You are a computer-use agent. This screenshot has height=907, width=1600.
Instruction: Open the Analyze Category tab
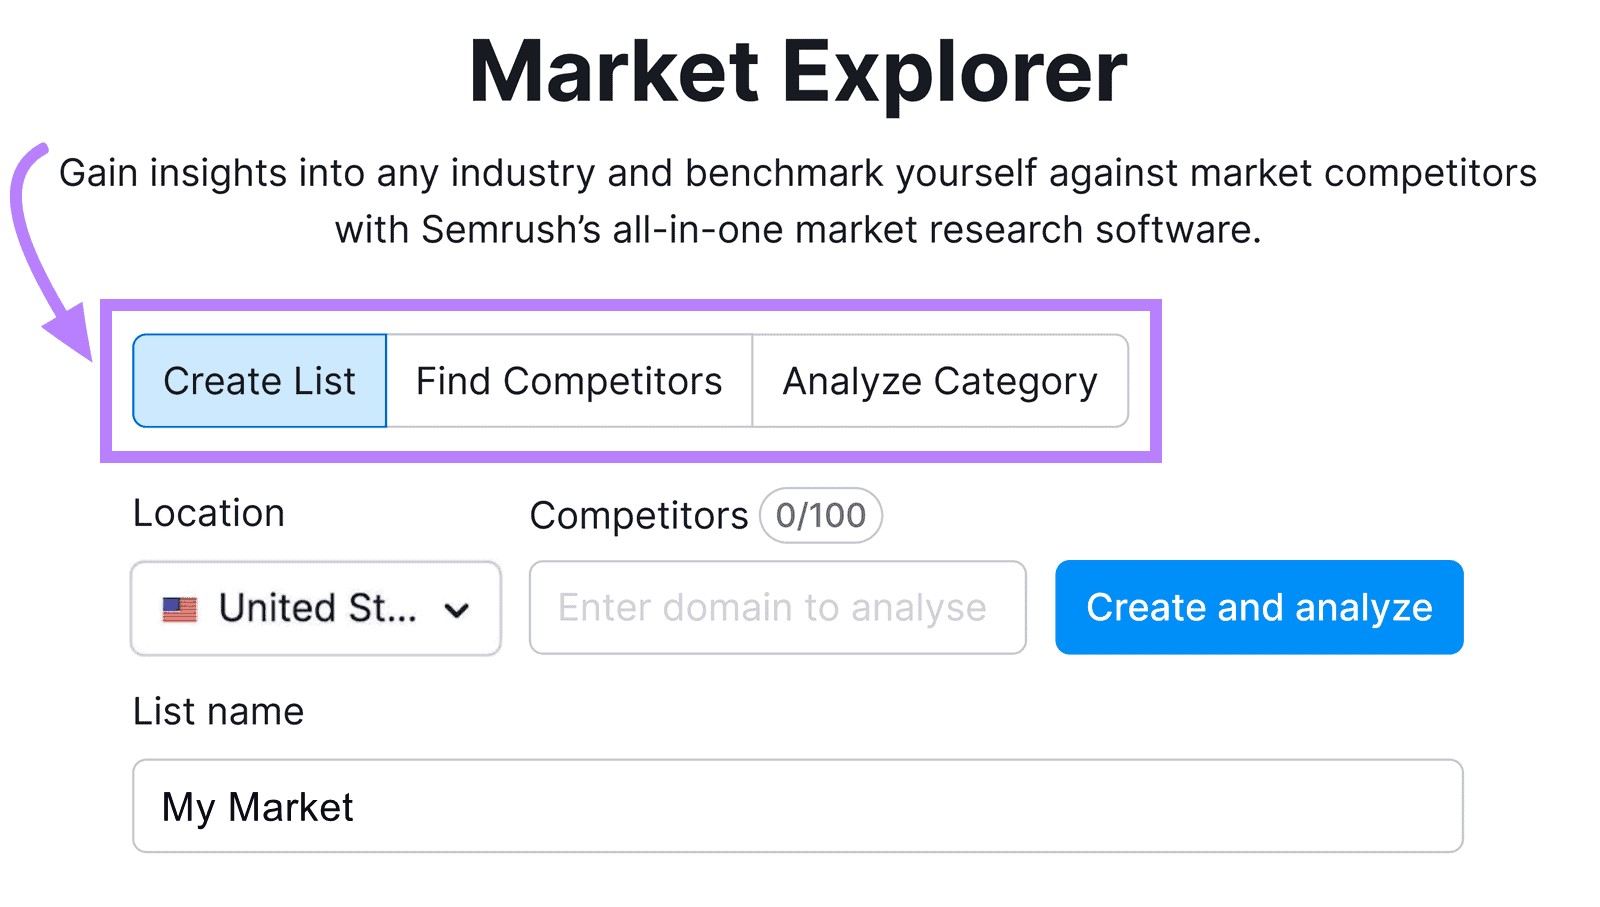(x=940, y=380)
